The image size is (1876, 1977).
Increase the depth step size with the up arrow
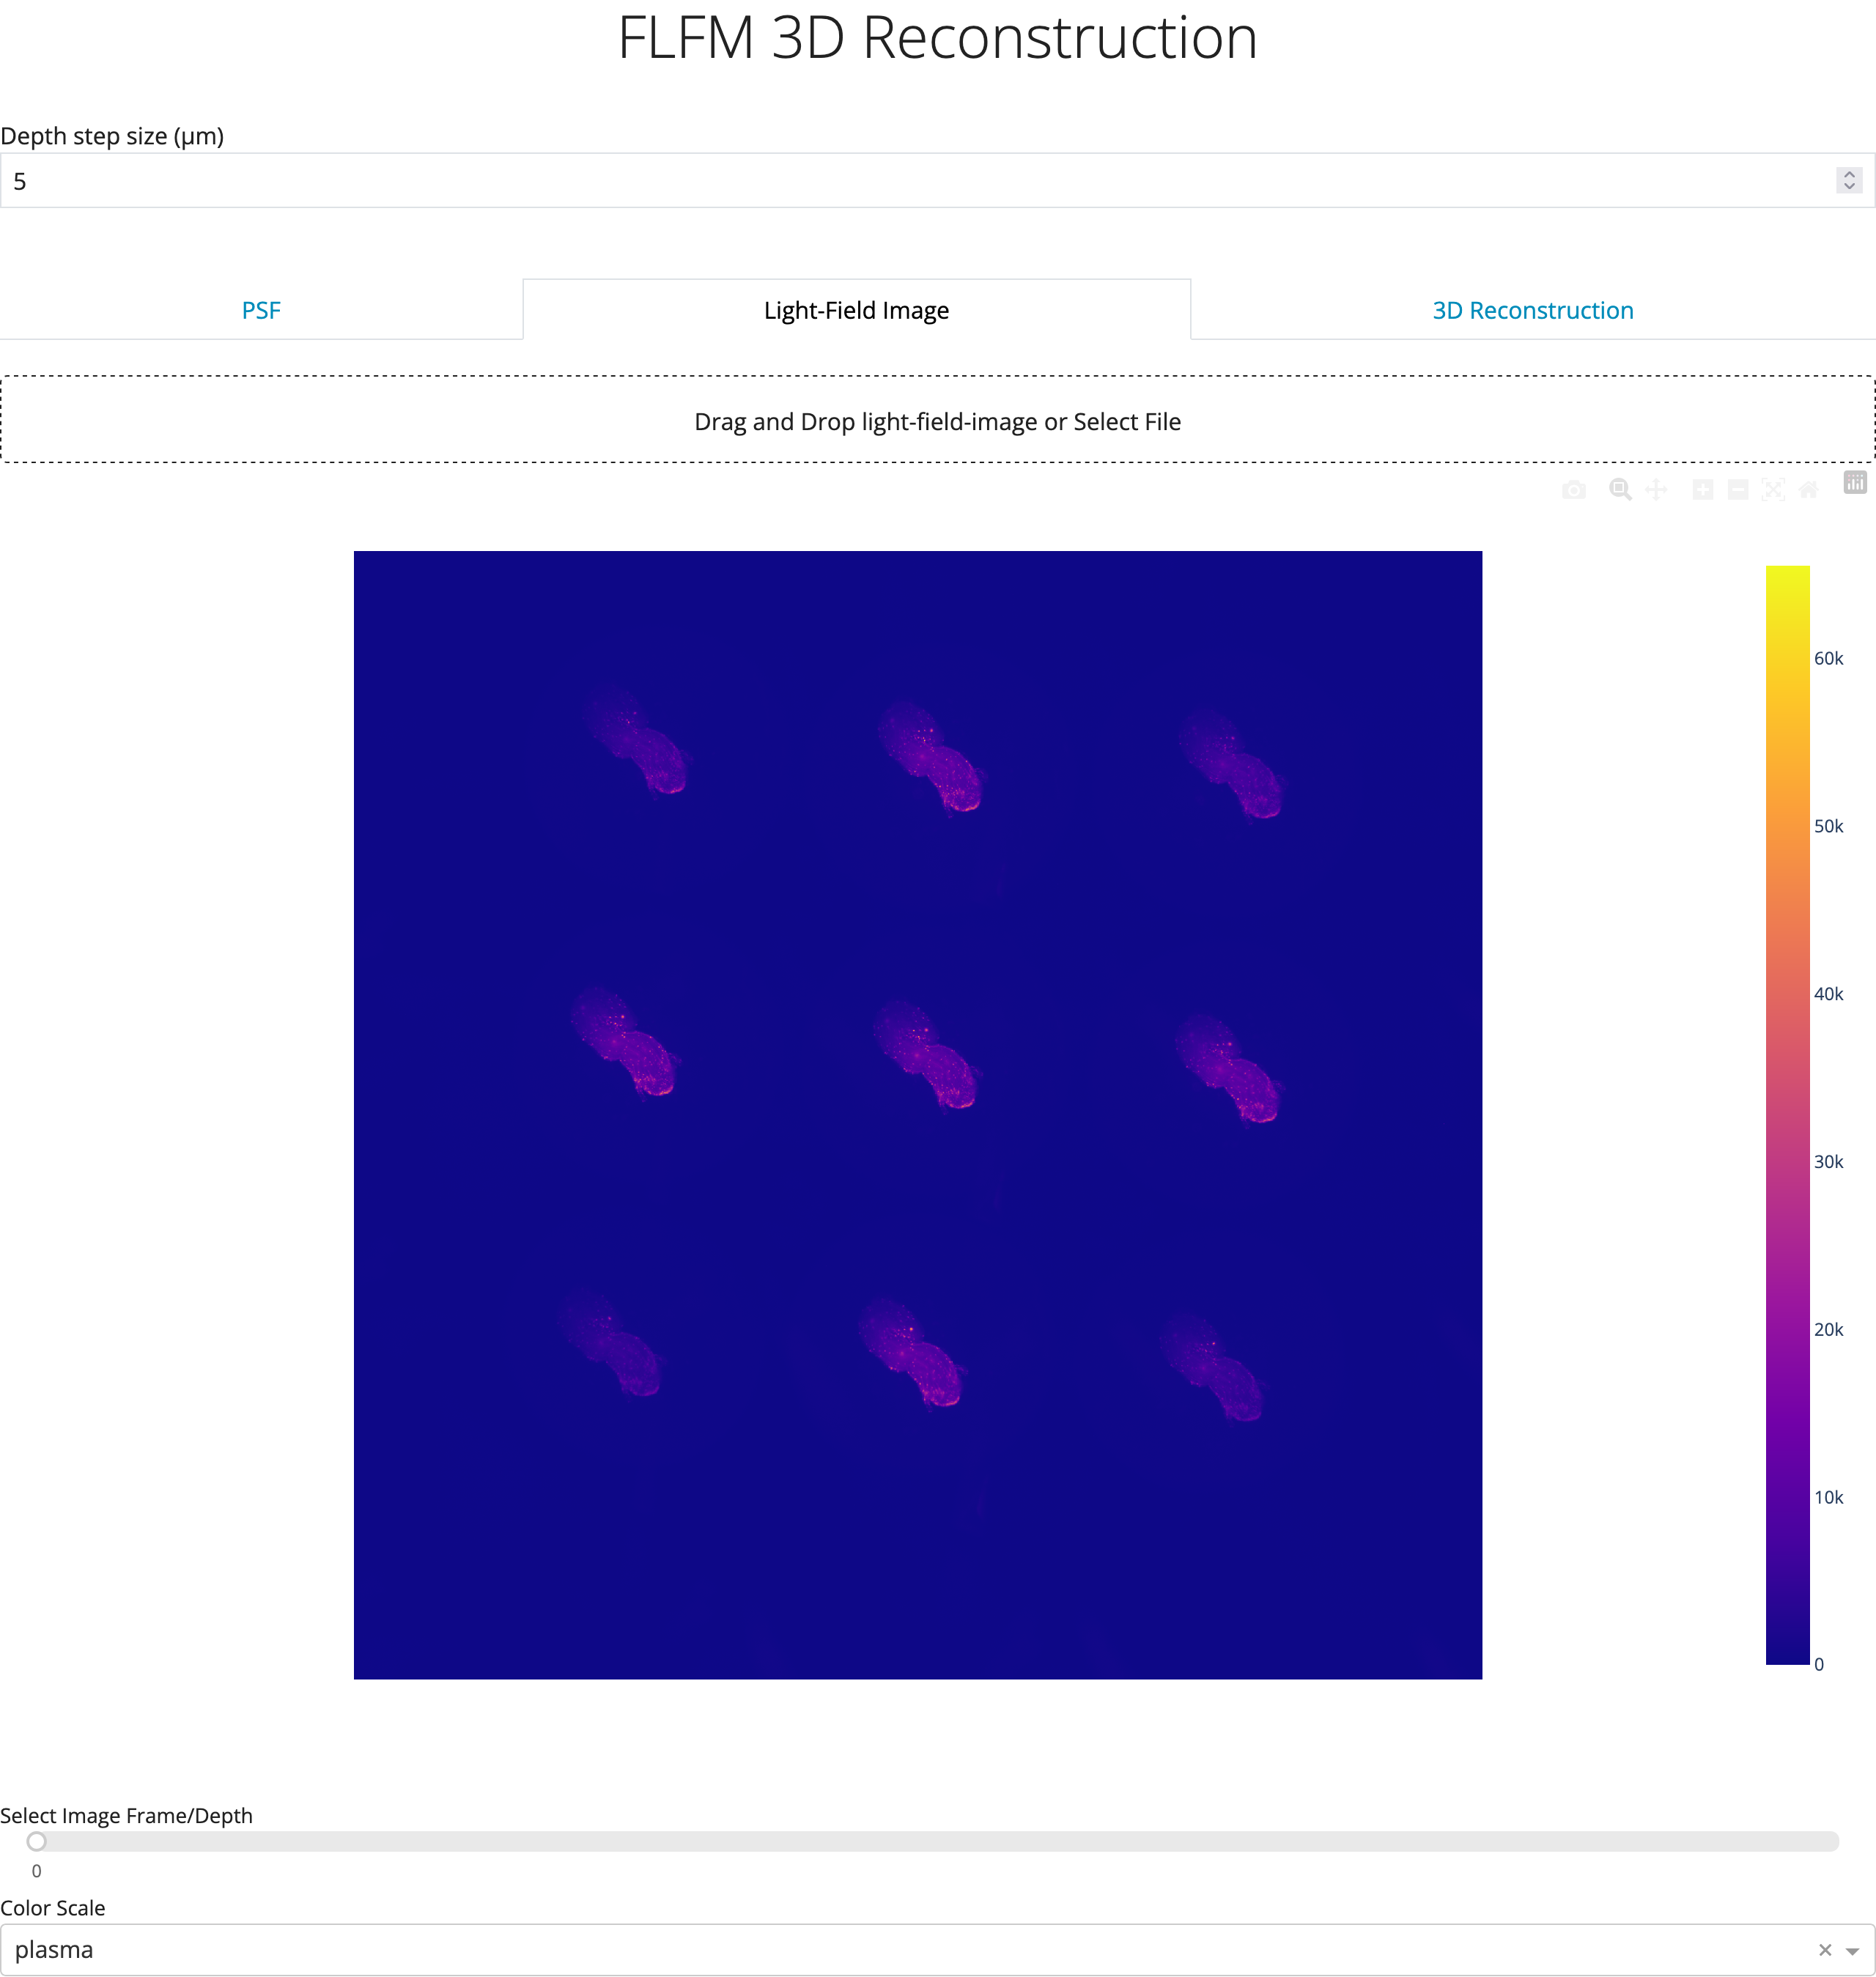pos(1849,174)
